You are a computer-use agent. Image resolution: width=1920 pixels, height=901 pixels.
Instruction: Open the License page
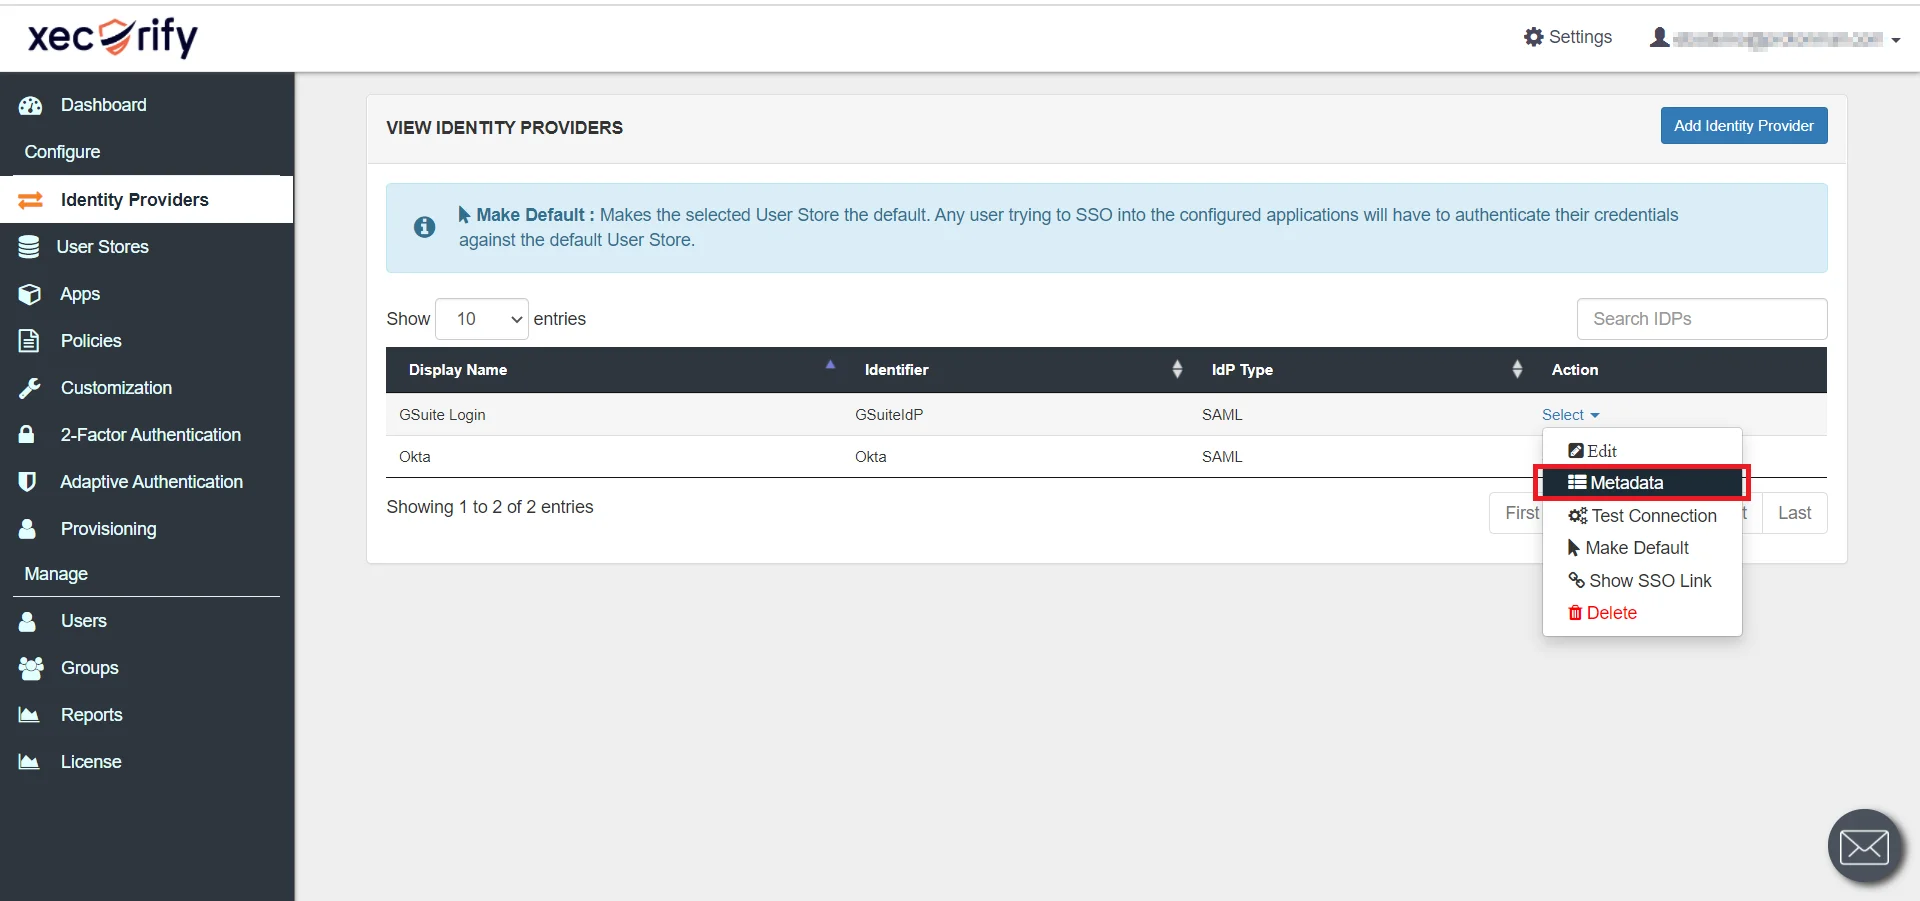(91, 761)
